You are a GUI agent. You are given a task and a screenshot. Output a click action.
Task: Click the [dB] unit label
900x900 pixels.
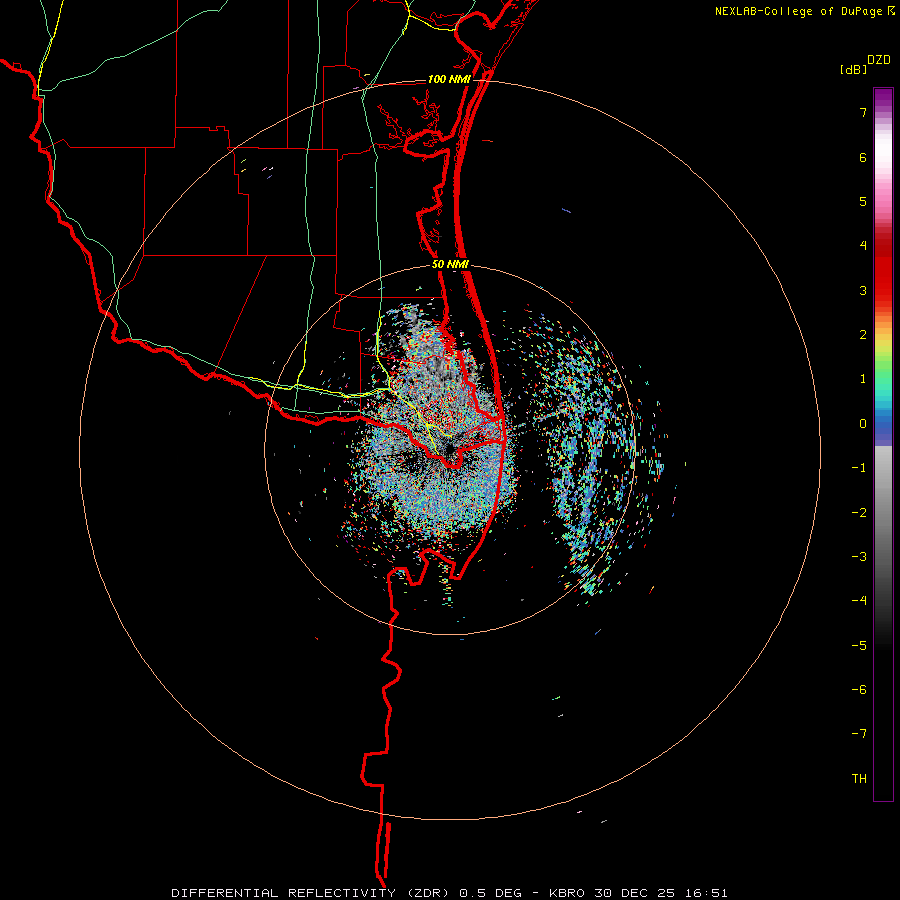click(853, 69)
